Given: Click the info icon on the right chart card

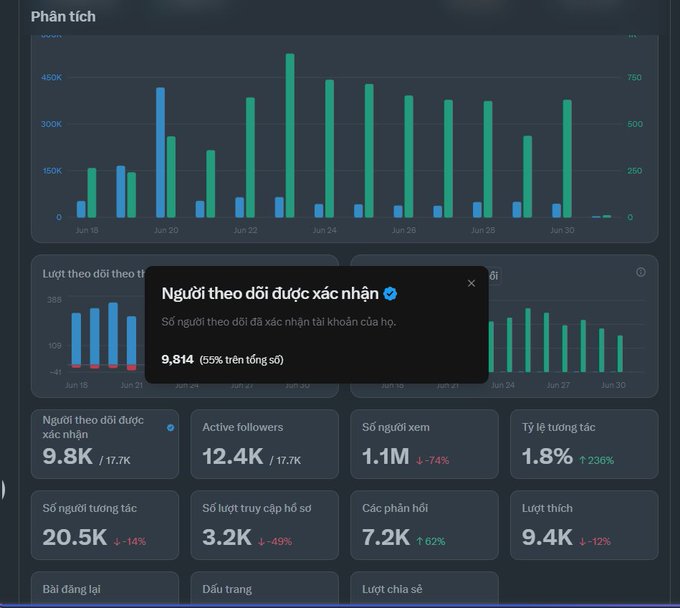Looking at the screenshot, I should pos(641,272).
